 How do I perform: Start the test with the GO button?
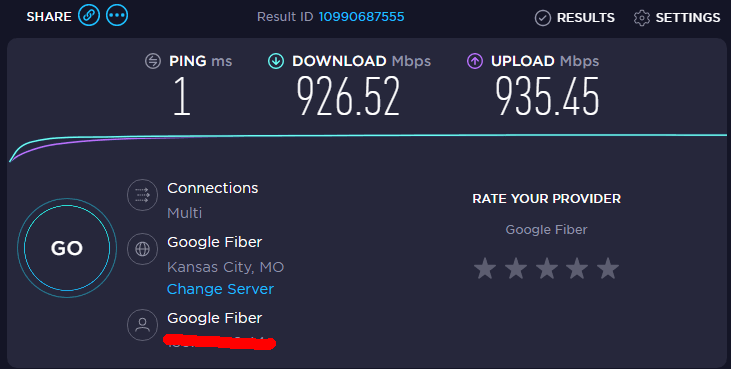pyautogui.click(x=67, y=248)
